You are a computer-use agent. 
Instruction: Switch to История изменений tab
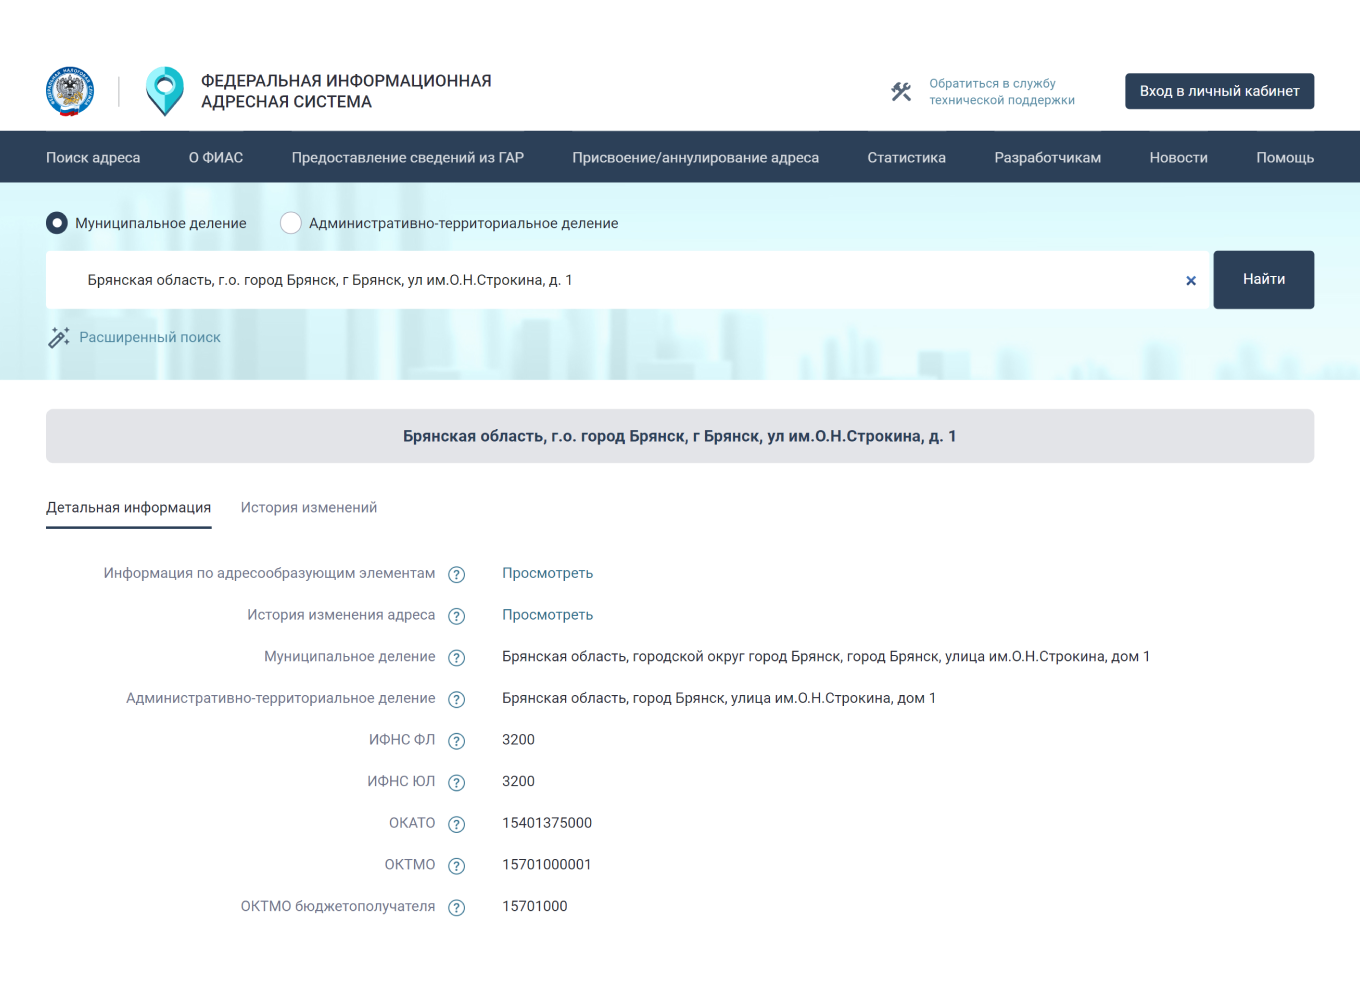pyautogui.click(x=309, y=508)
